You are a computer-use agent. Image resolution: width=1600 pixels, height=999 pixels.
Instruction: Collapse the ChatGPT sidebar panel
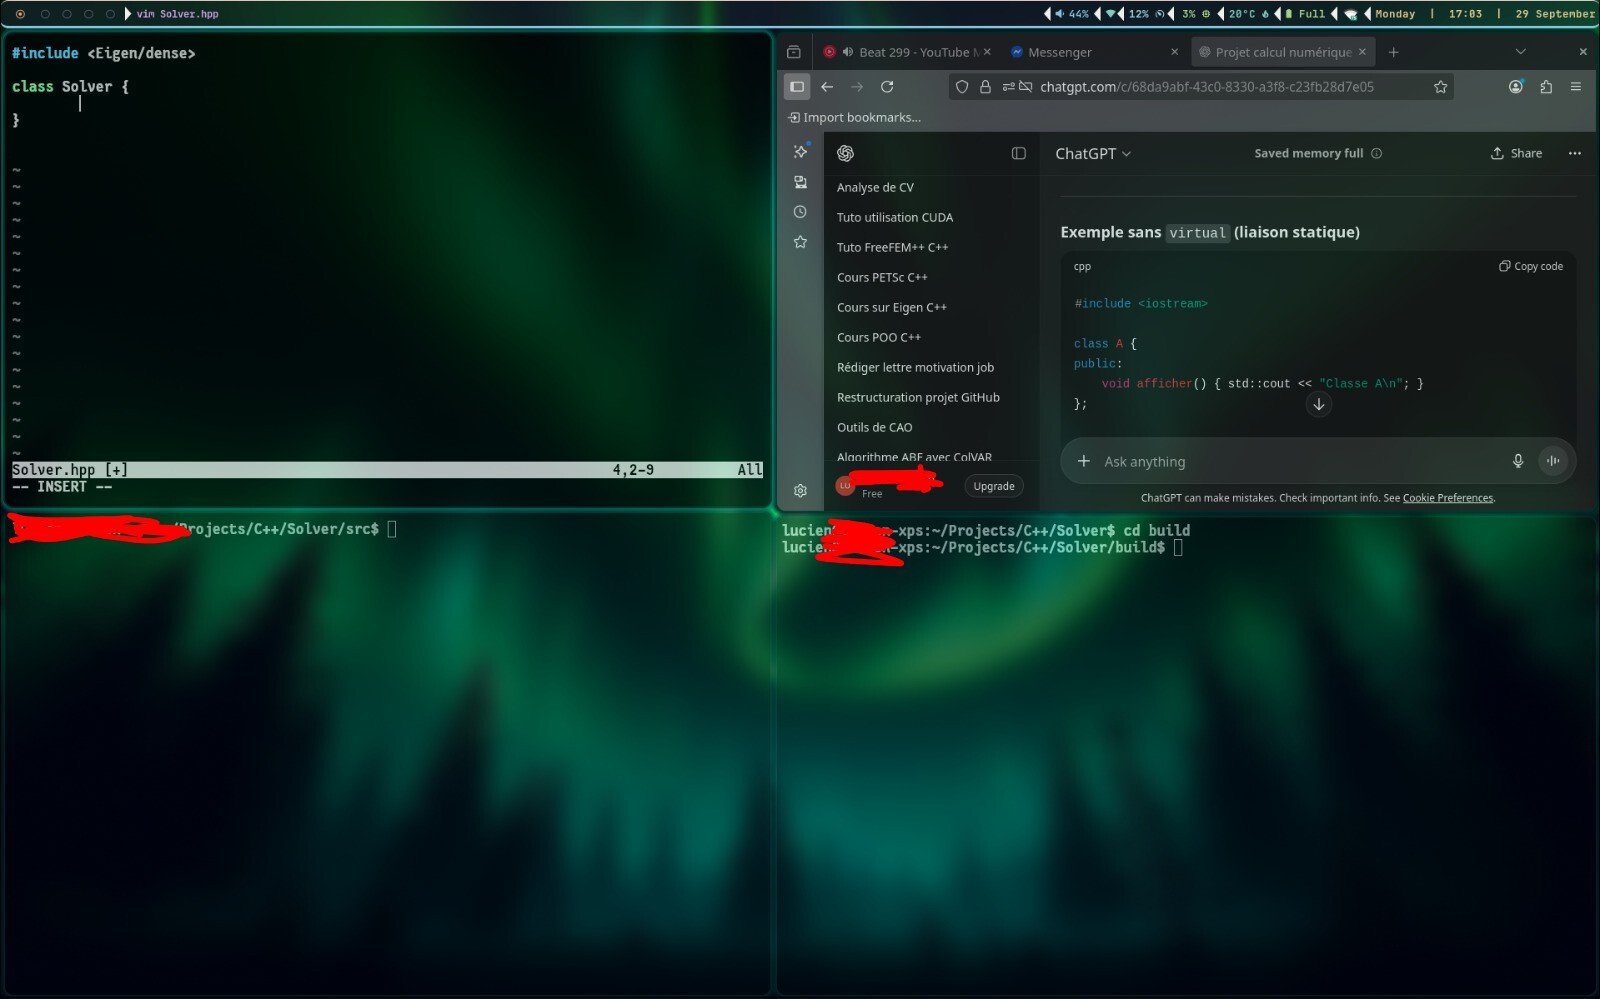[1018, 153]
